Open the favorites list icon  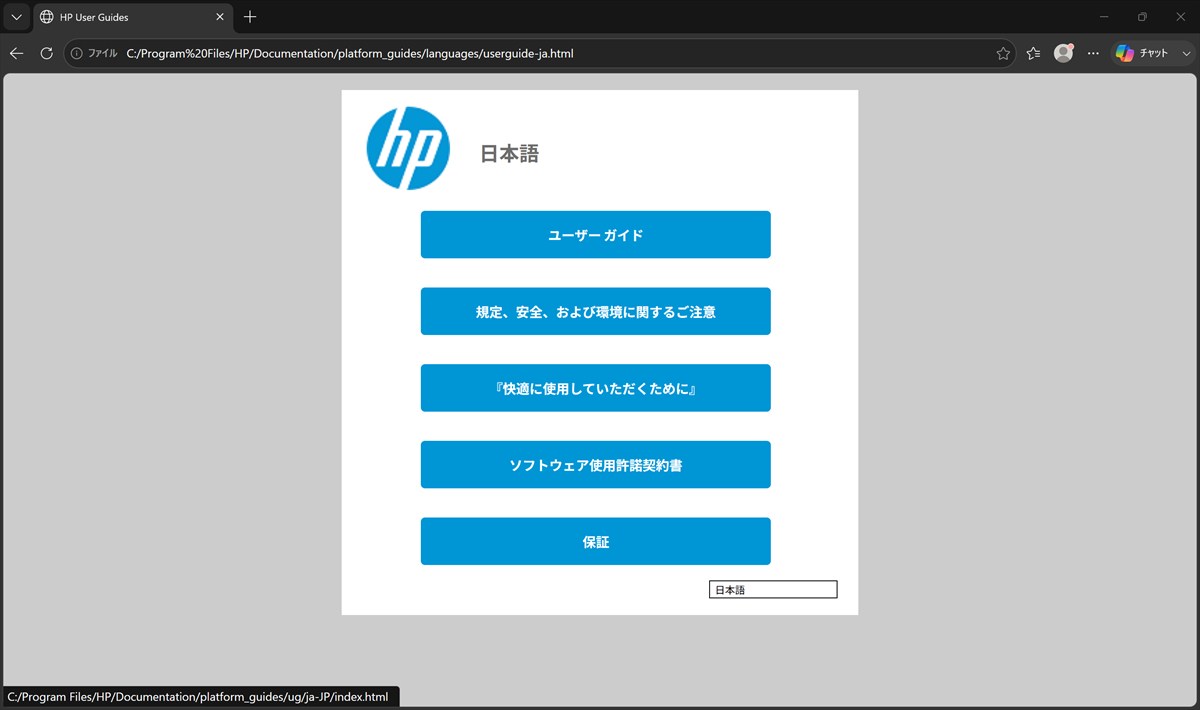1033,53
